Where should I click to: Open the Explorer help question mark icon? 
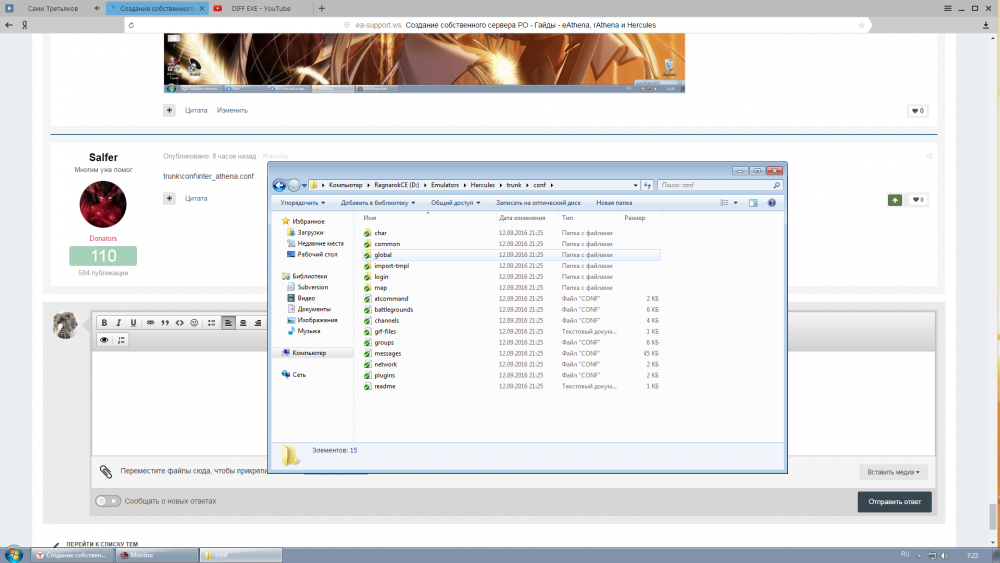click(772, 203)
